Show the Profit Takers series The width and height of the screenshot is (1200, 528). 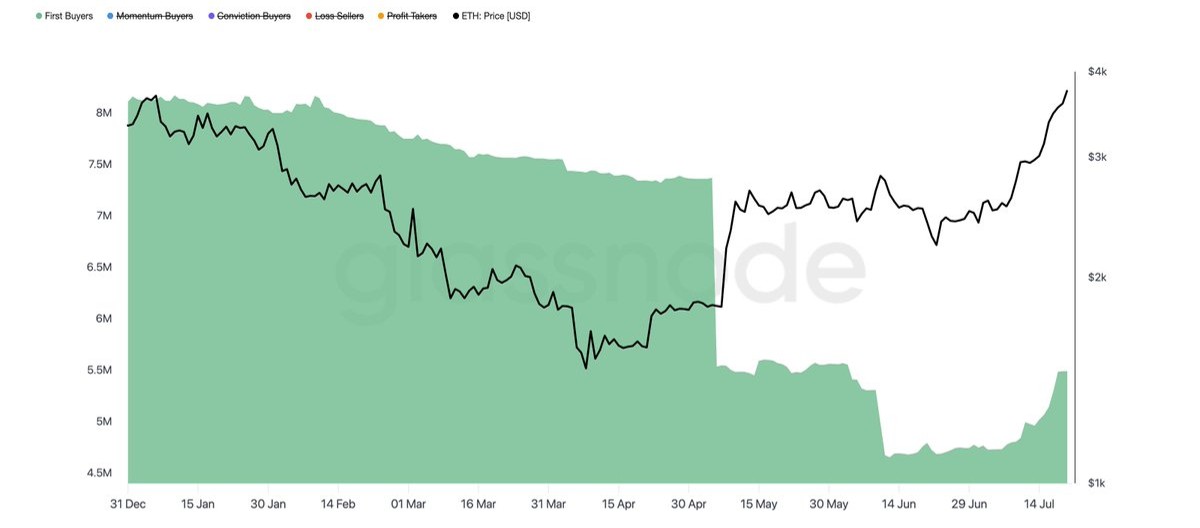(414, 16)
